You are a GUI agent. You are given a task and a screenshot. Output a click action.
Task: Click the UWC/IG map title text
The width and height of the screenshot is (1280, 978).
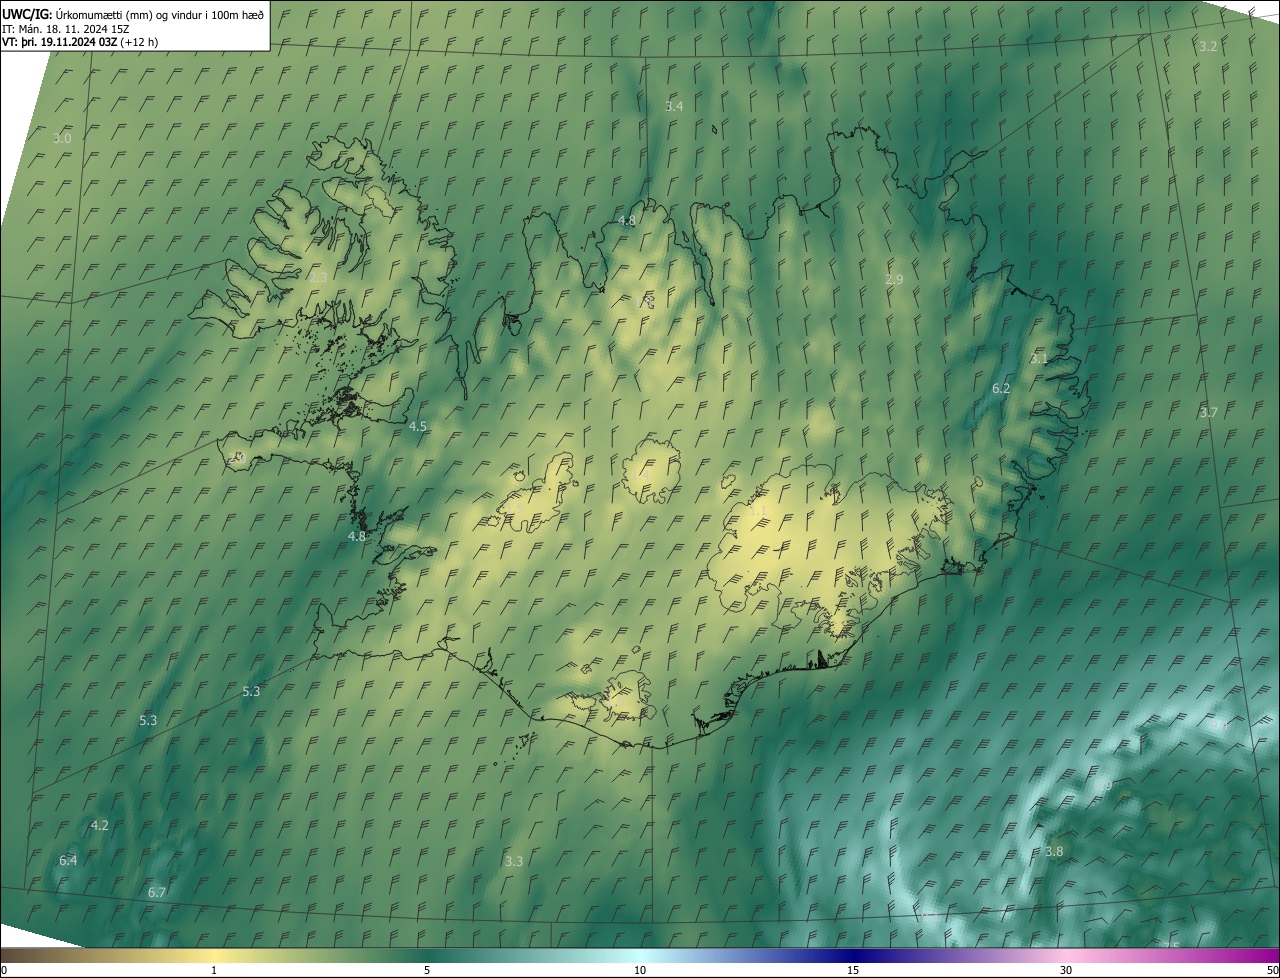click(133, 13)
